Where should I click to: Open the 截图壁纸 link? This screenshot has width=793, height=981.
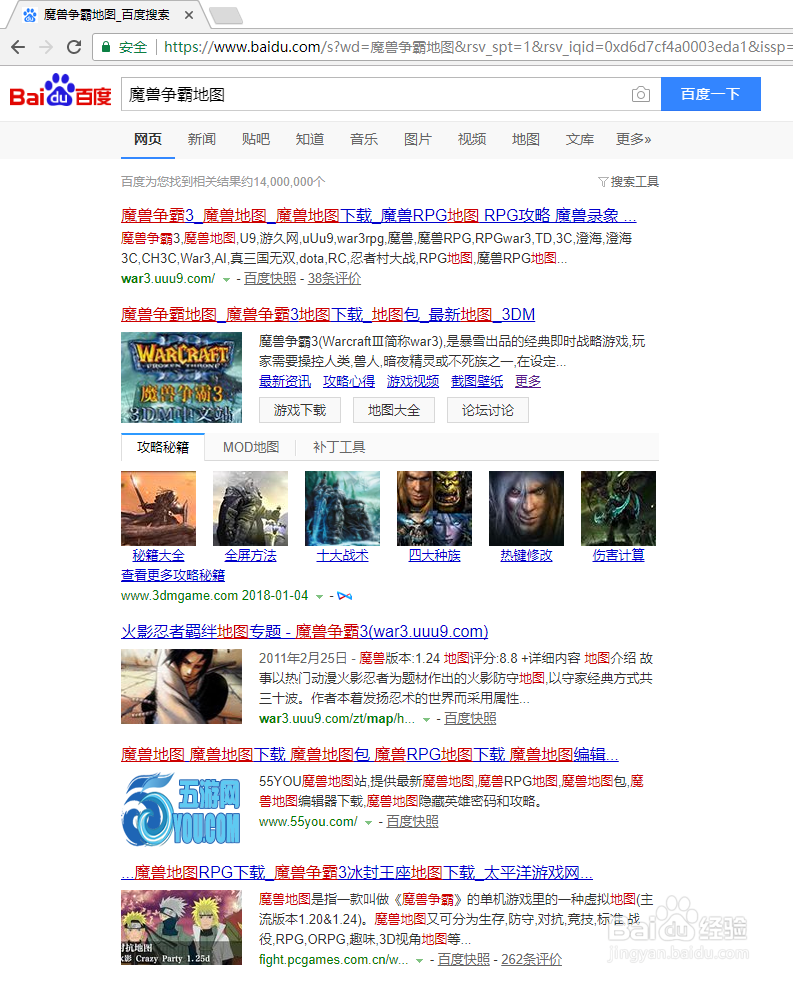(477, 381)
